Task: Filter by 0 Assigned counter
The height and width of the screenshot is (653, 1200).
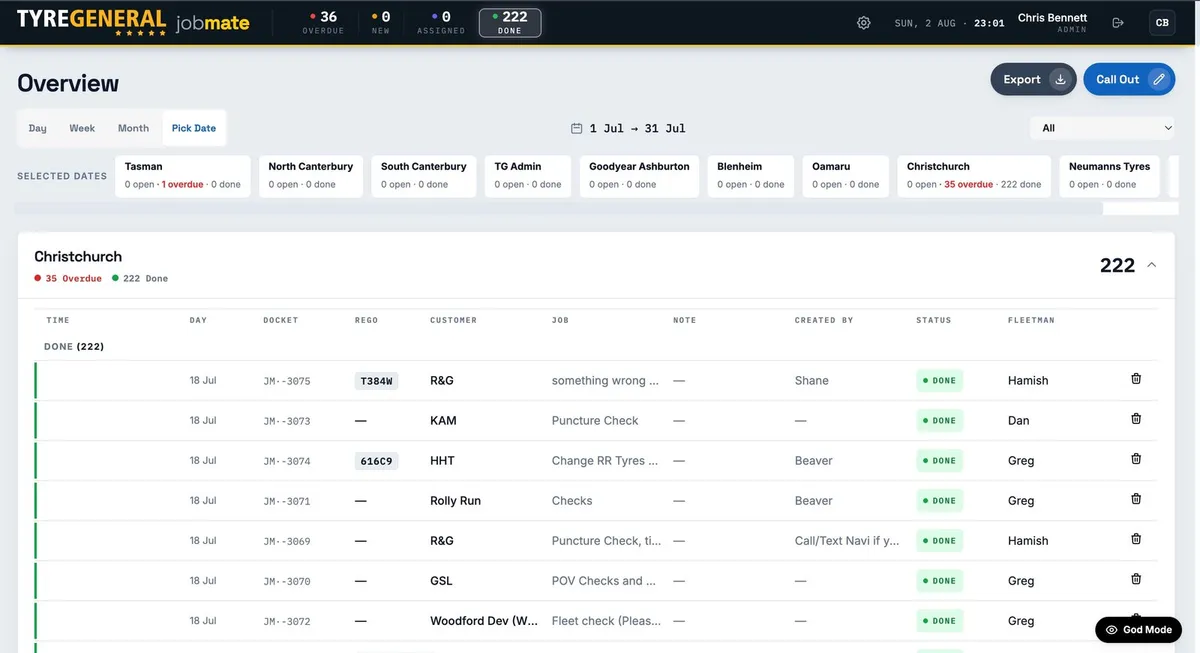Action: 441,22
